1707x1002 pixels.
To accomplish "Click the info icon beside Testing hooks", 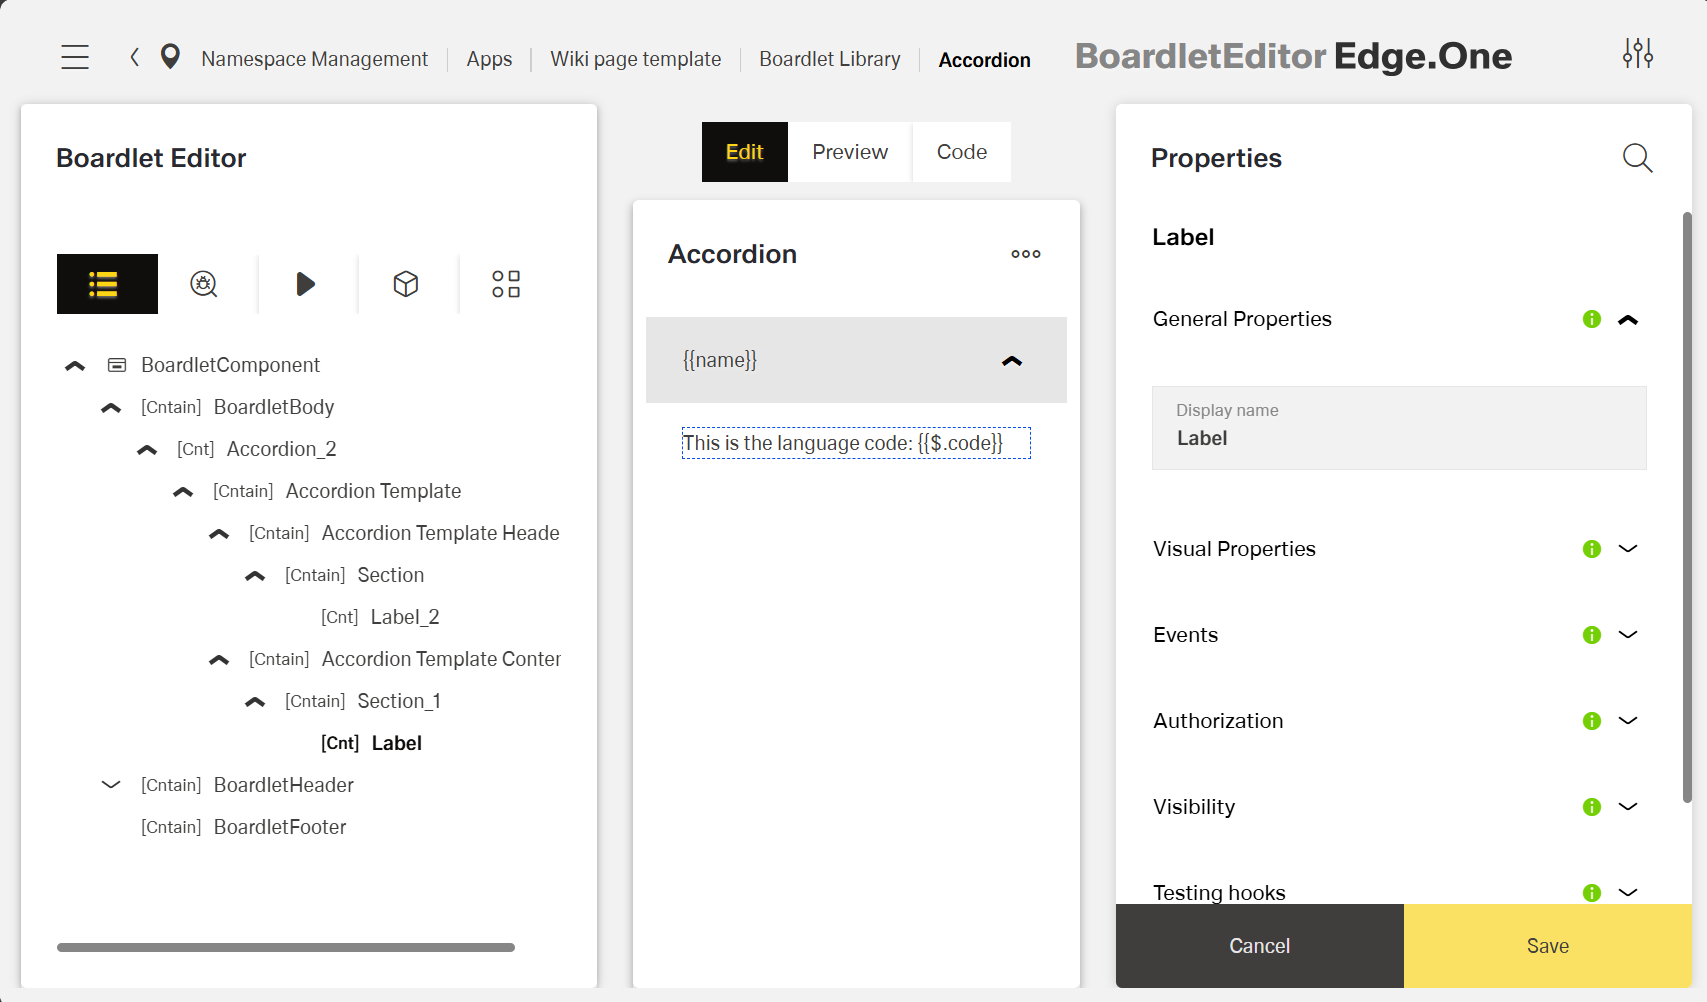I will (x=1591, y=892).
